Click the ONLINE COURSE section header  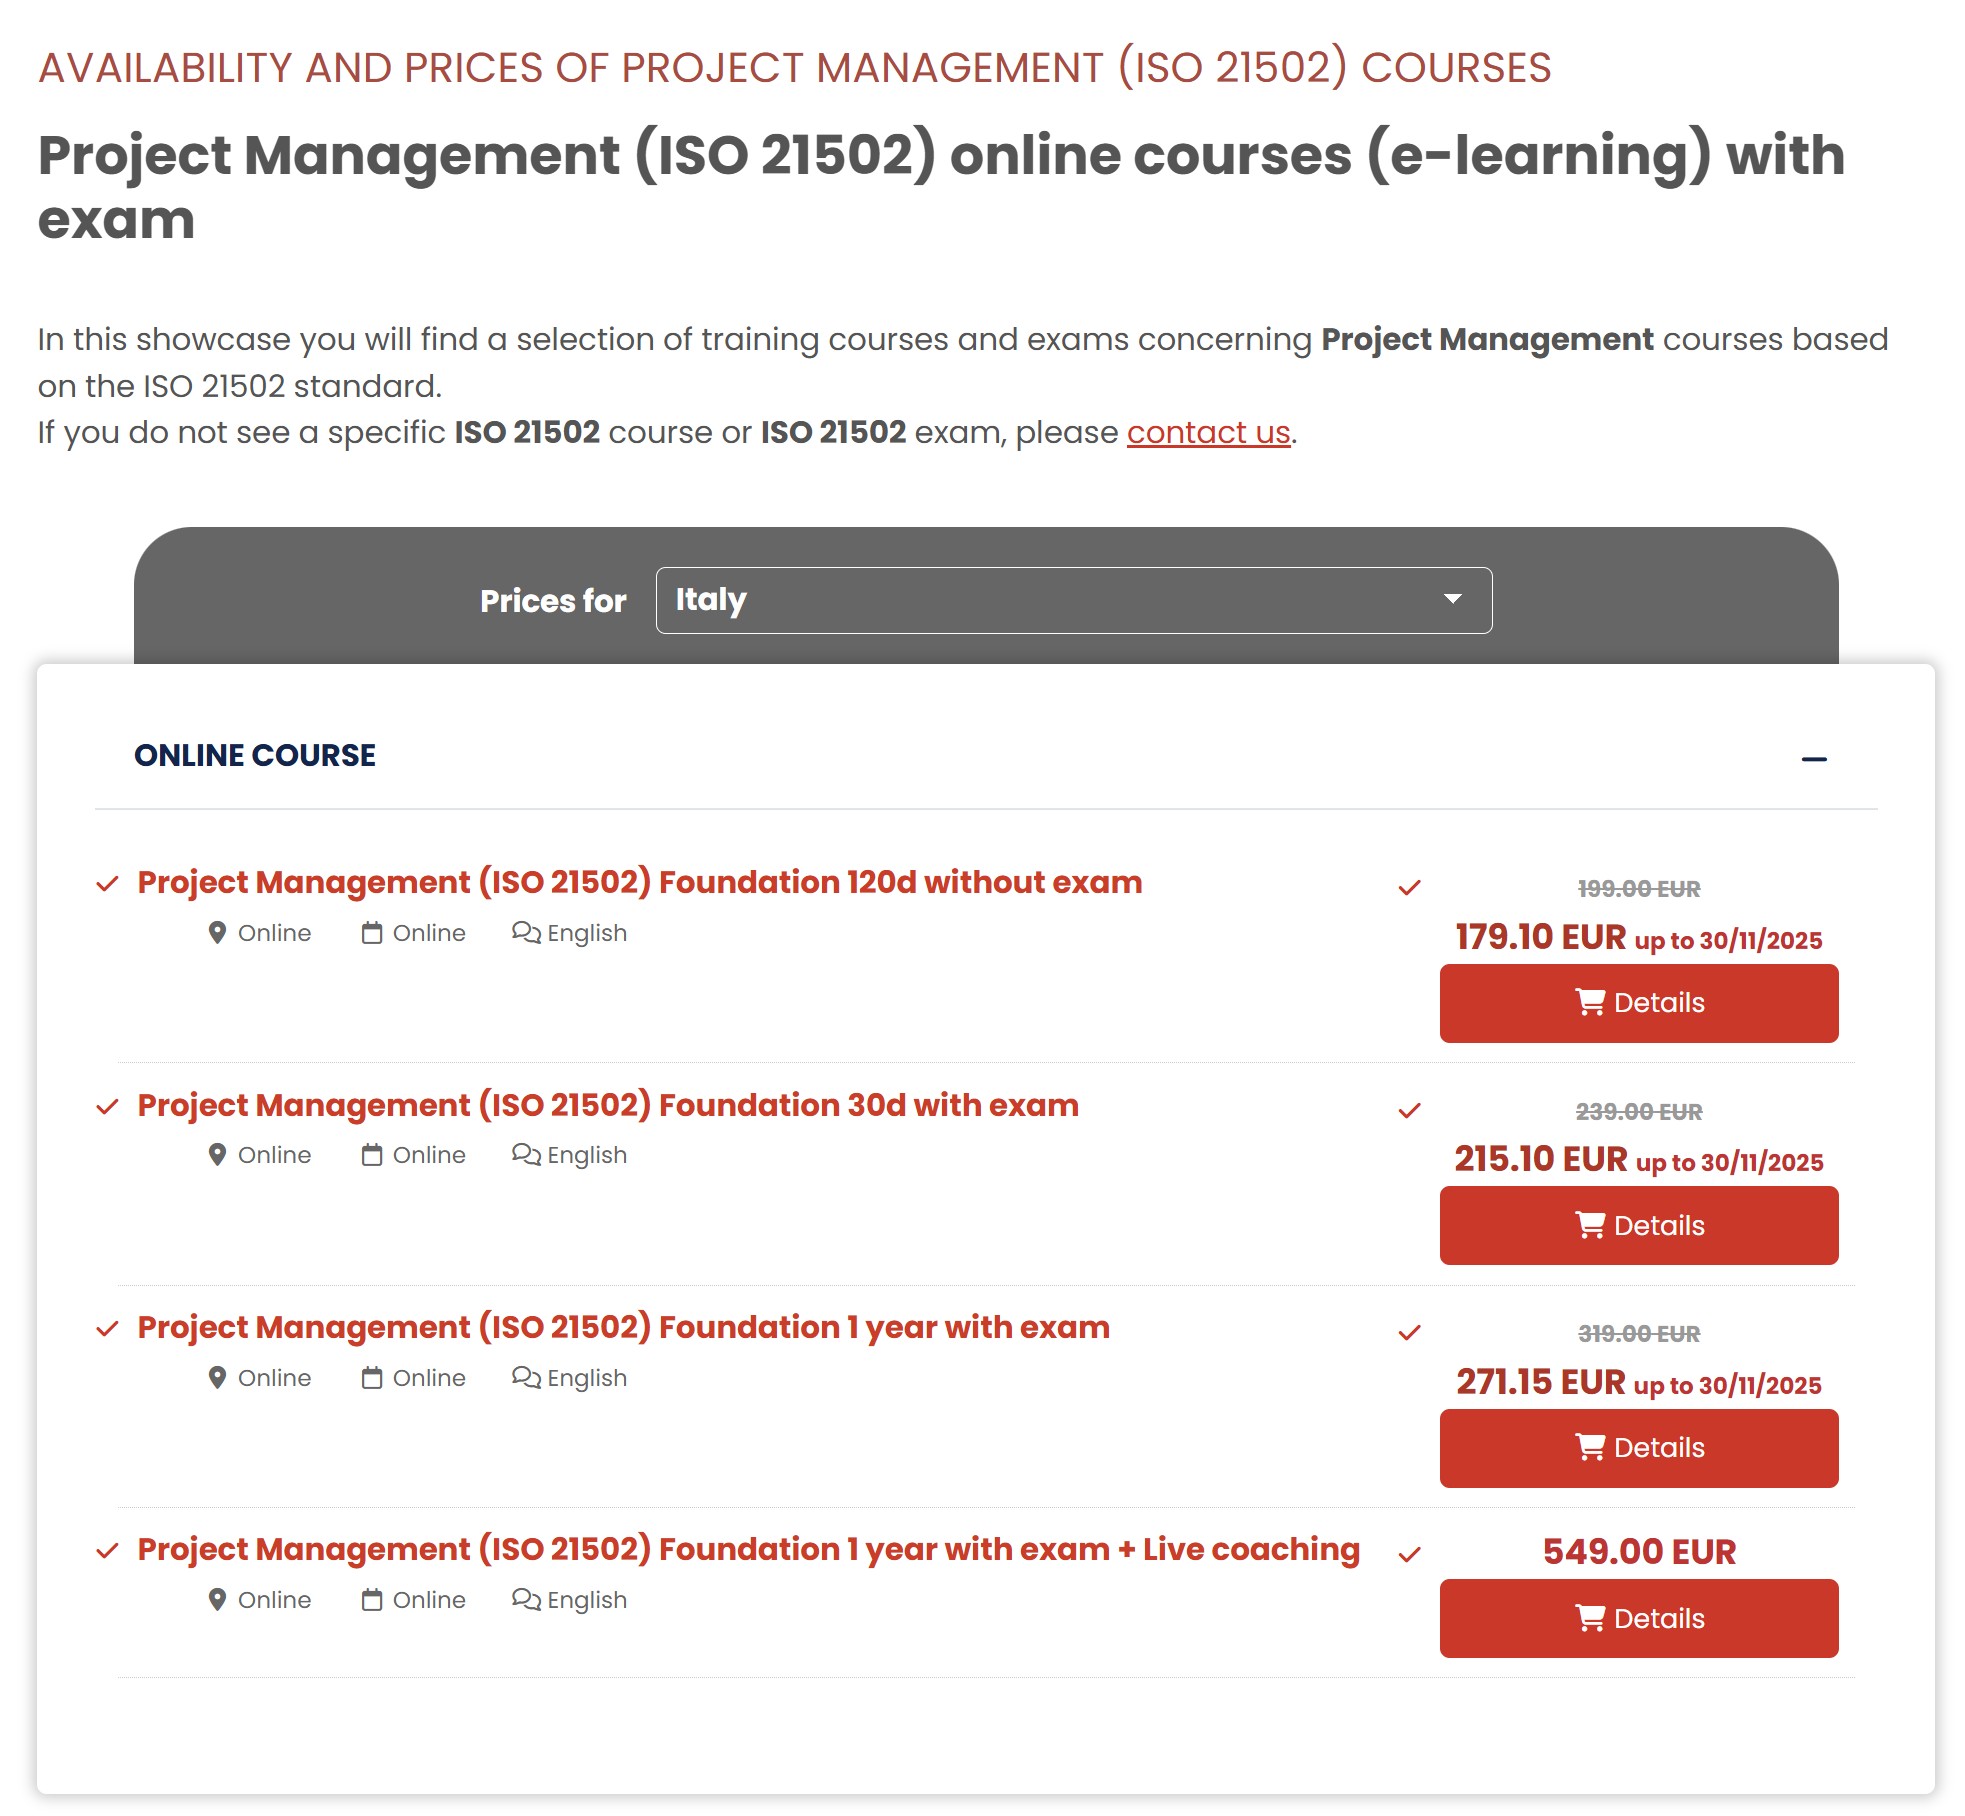[255, 755]
